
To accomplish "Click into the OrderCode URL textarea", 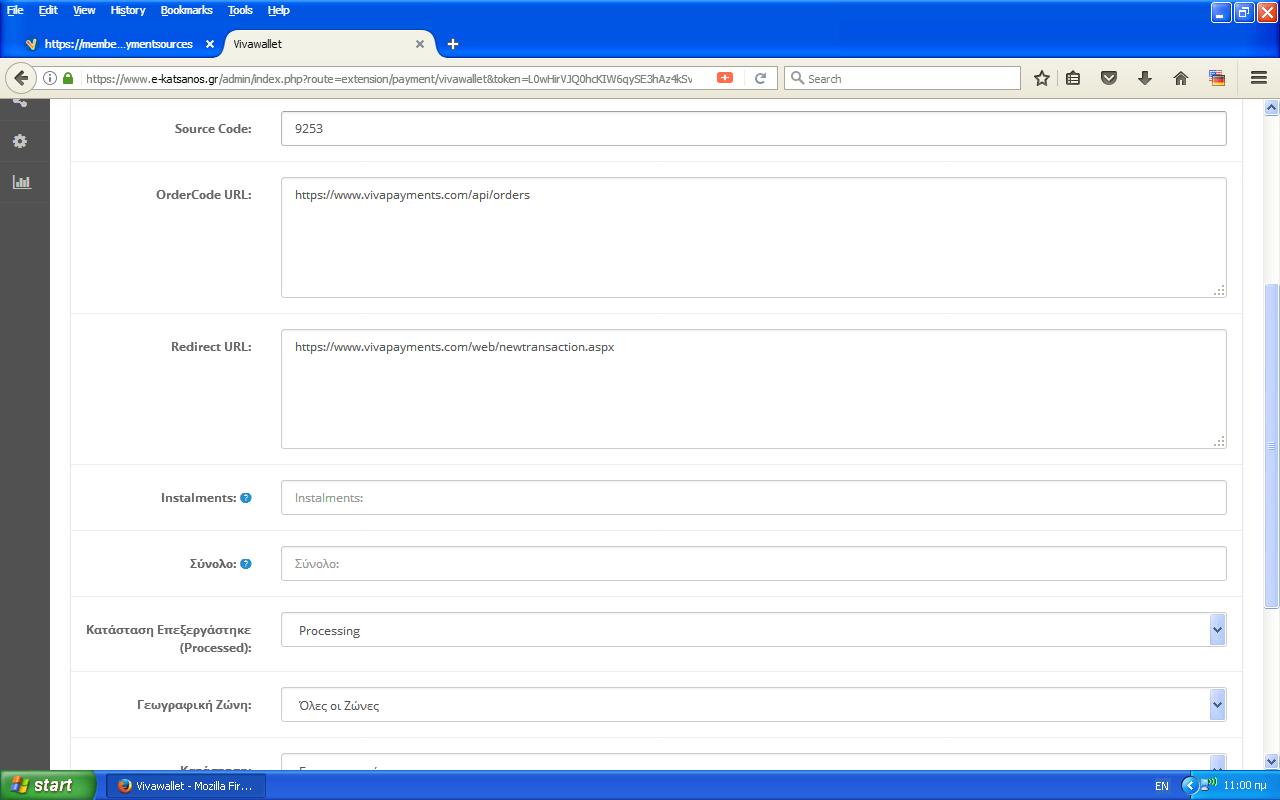I will pos(753,237).
